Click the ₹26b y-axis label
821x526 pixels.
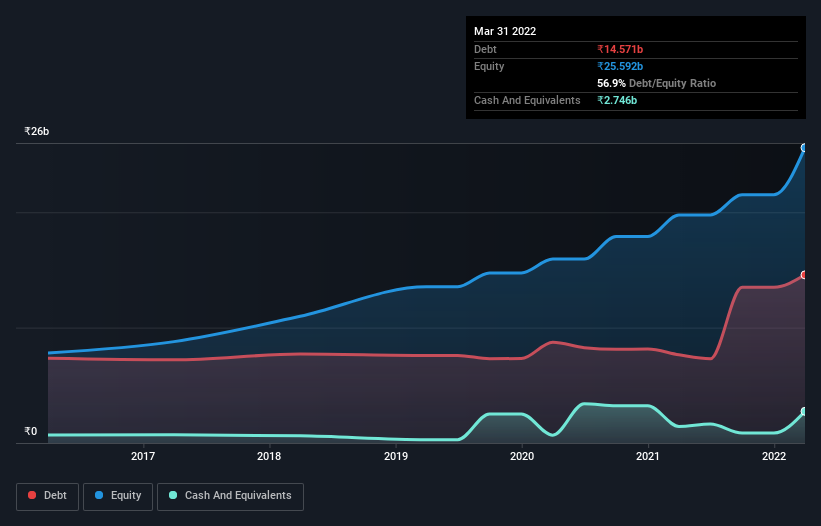point(37,131)
